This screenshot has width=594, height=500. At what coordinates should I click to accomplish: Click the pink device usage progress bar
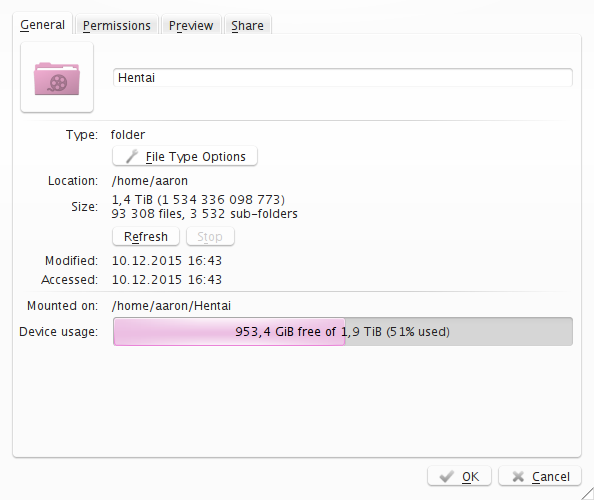click(229, 331)
